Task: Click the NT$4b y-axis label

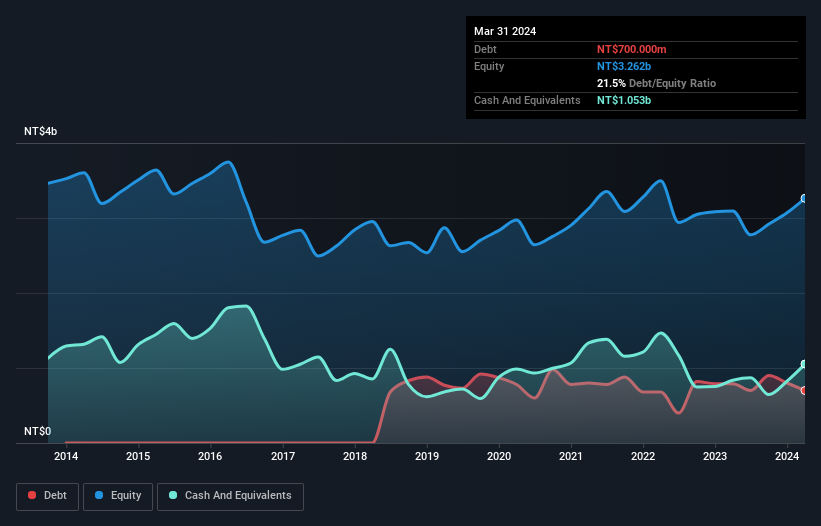Action: point(40,131)
